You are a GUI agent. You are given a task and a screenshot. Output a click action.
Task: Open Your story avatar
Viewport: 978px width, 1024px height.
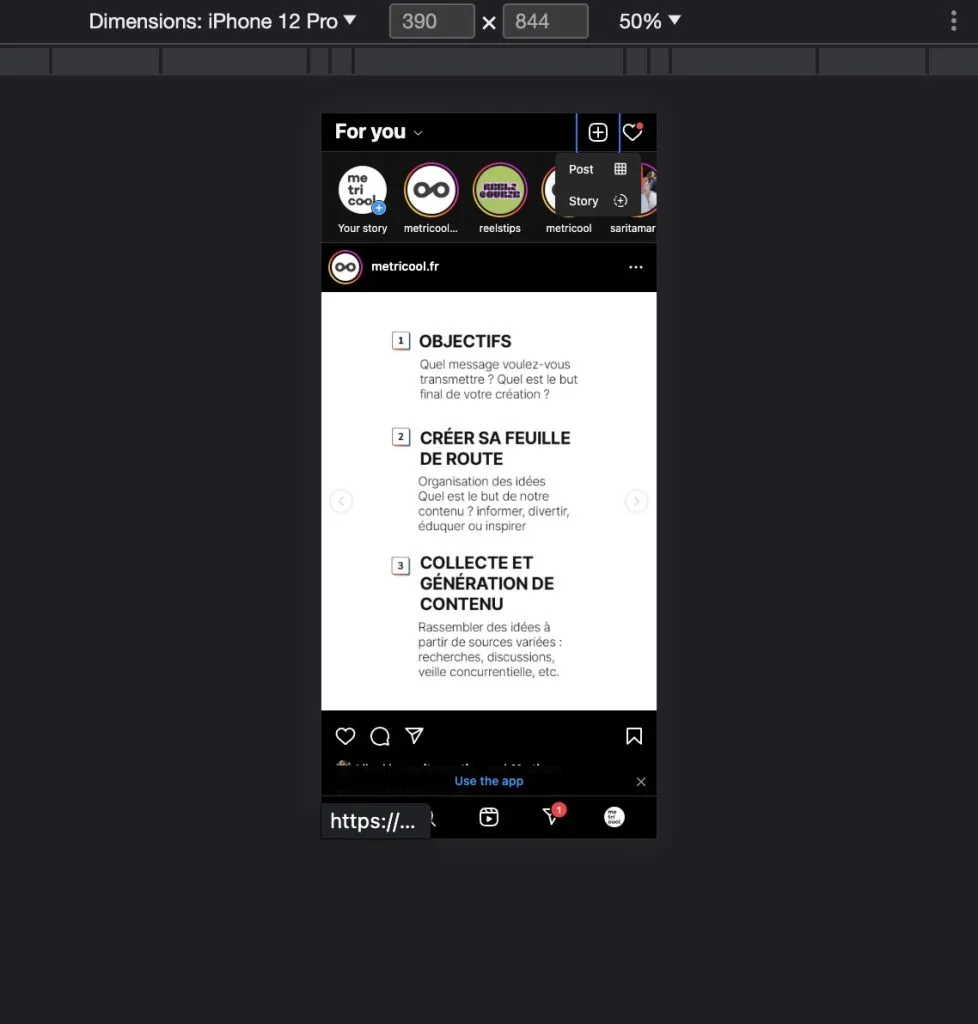tap(362, 190)
